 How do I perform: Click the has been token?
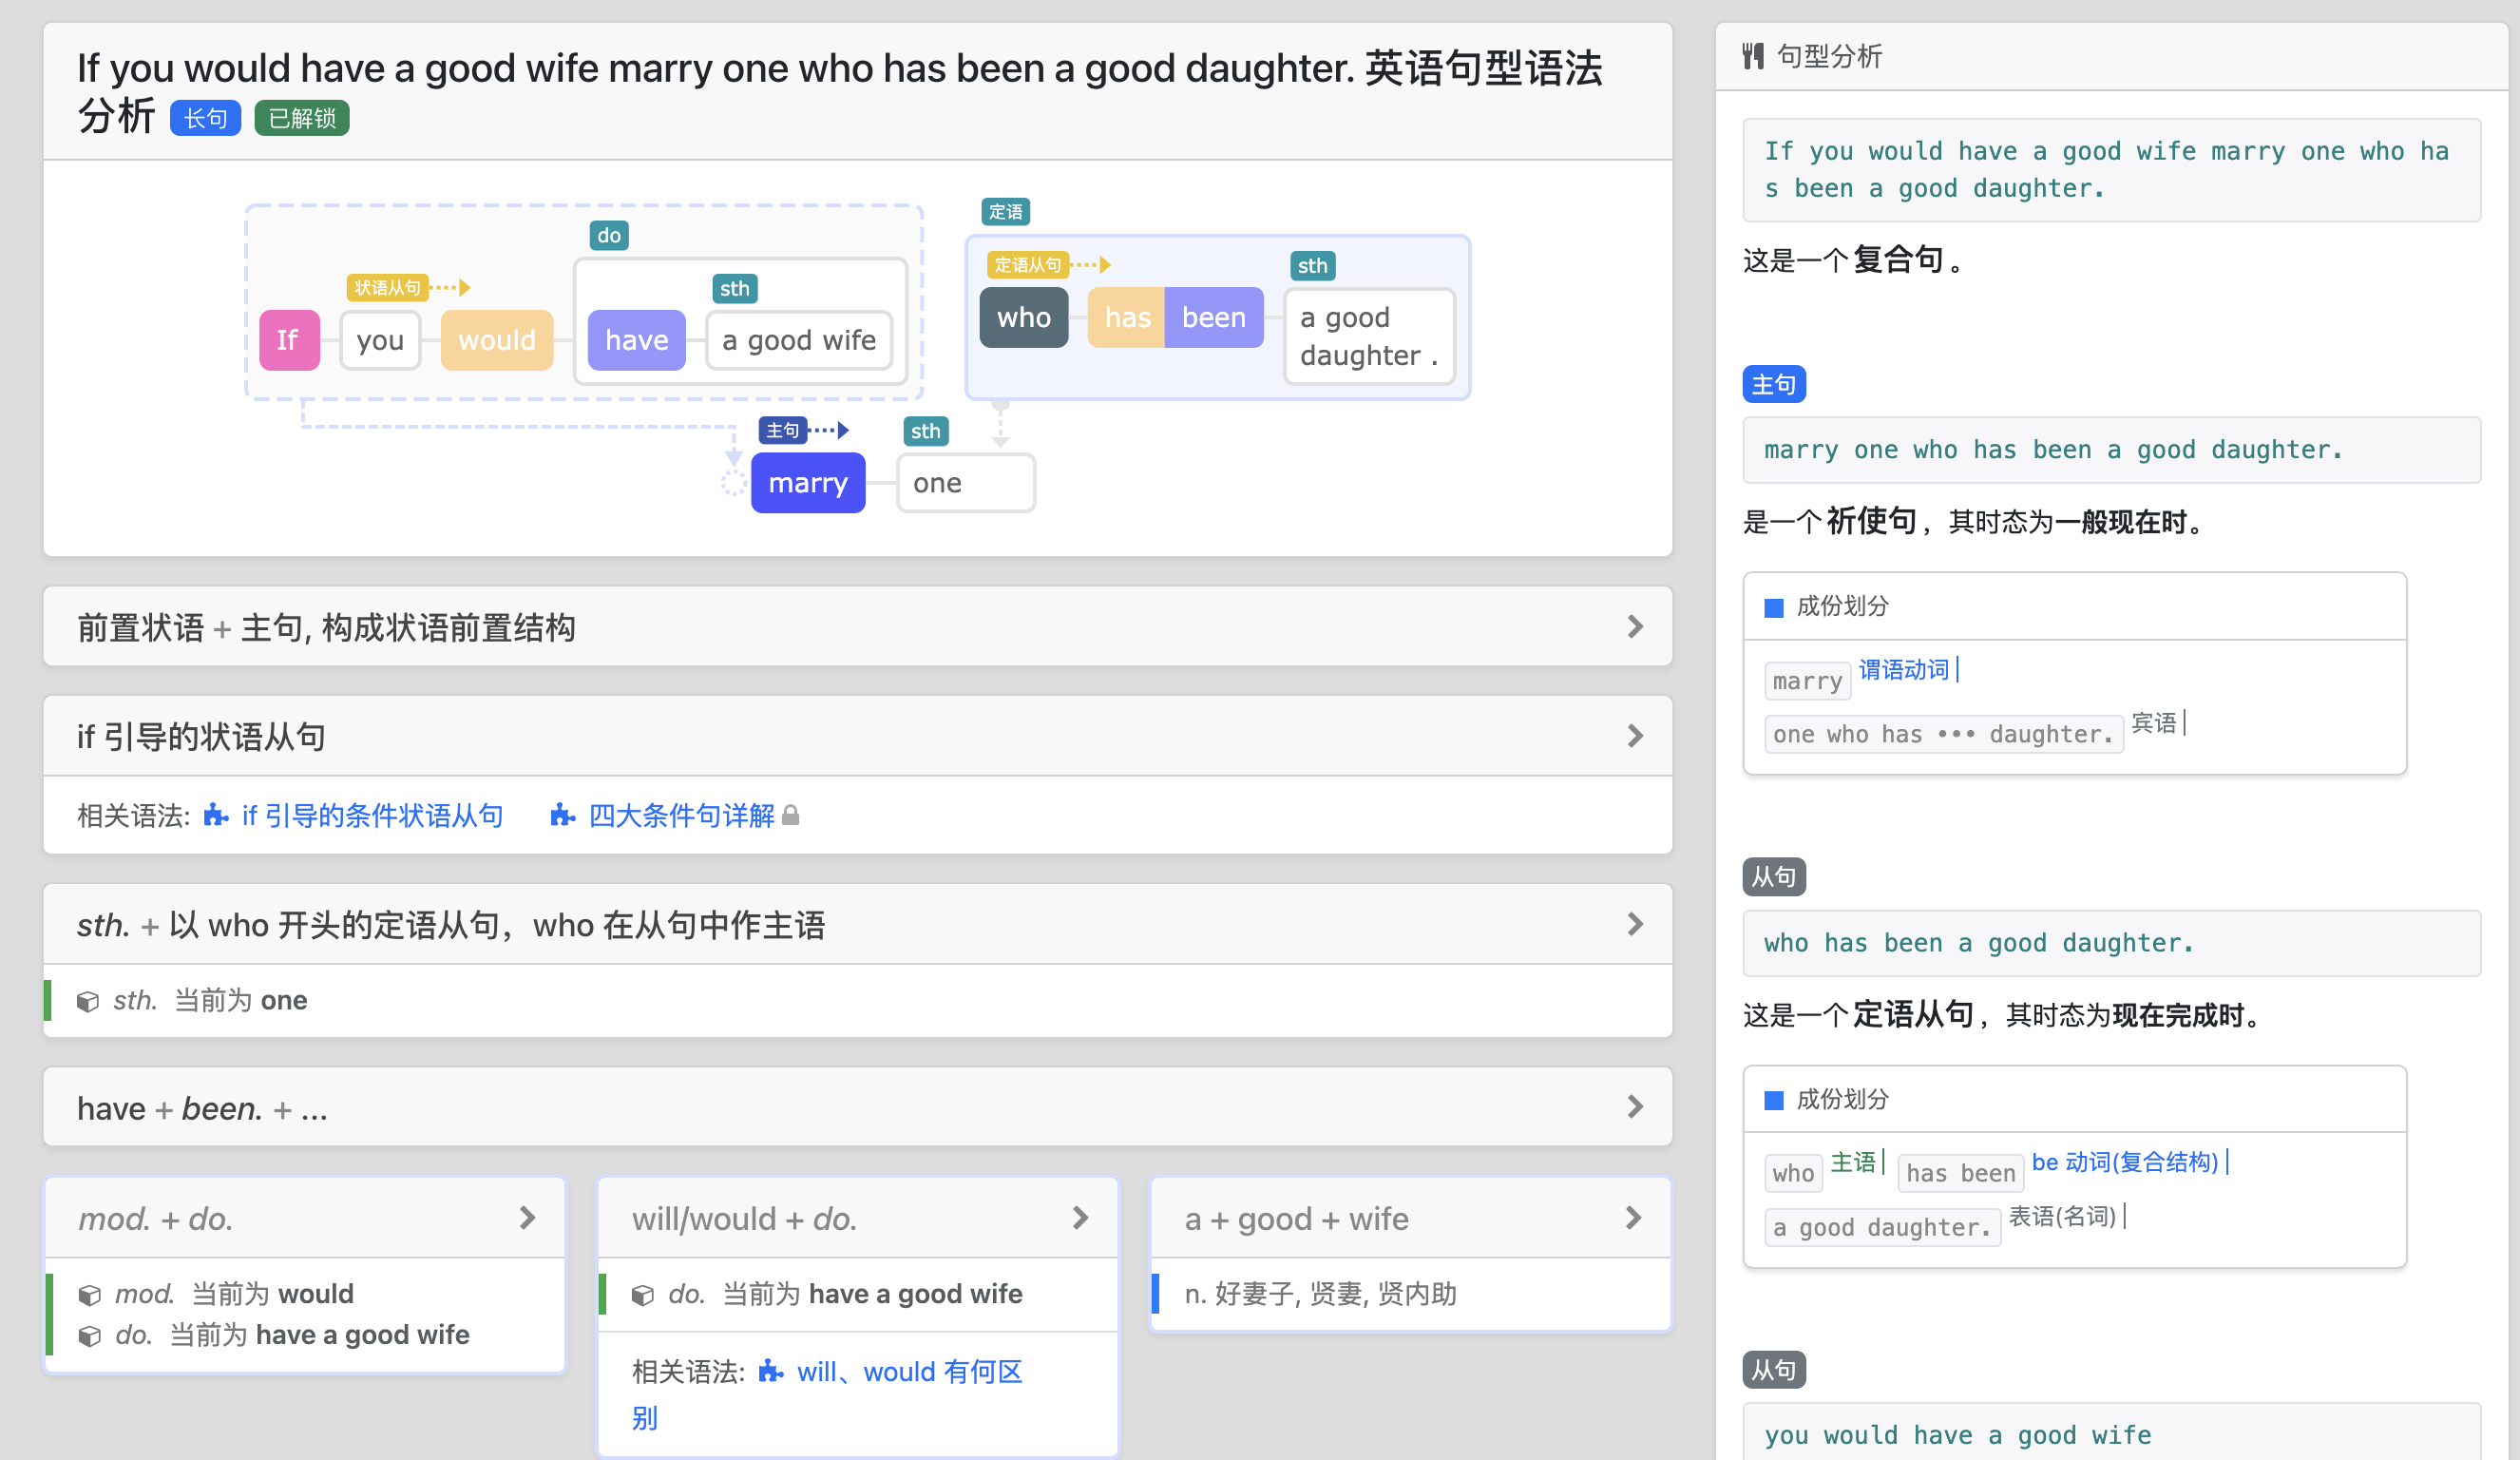pyautogui.click(x=1960, y=1174)
